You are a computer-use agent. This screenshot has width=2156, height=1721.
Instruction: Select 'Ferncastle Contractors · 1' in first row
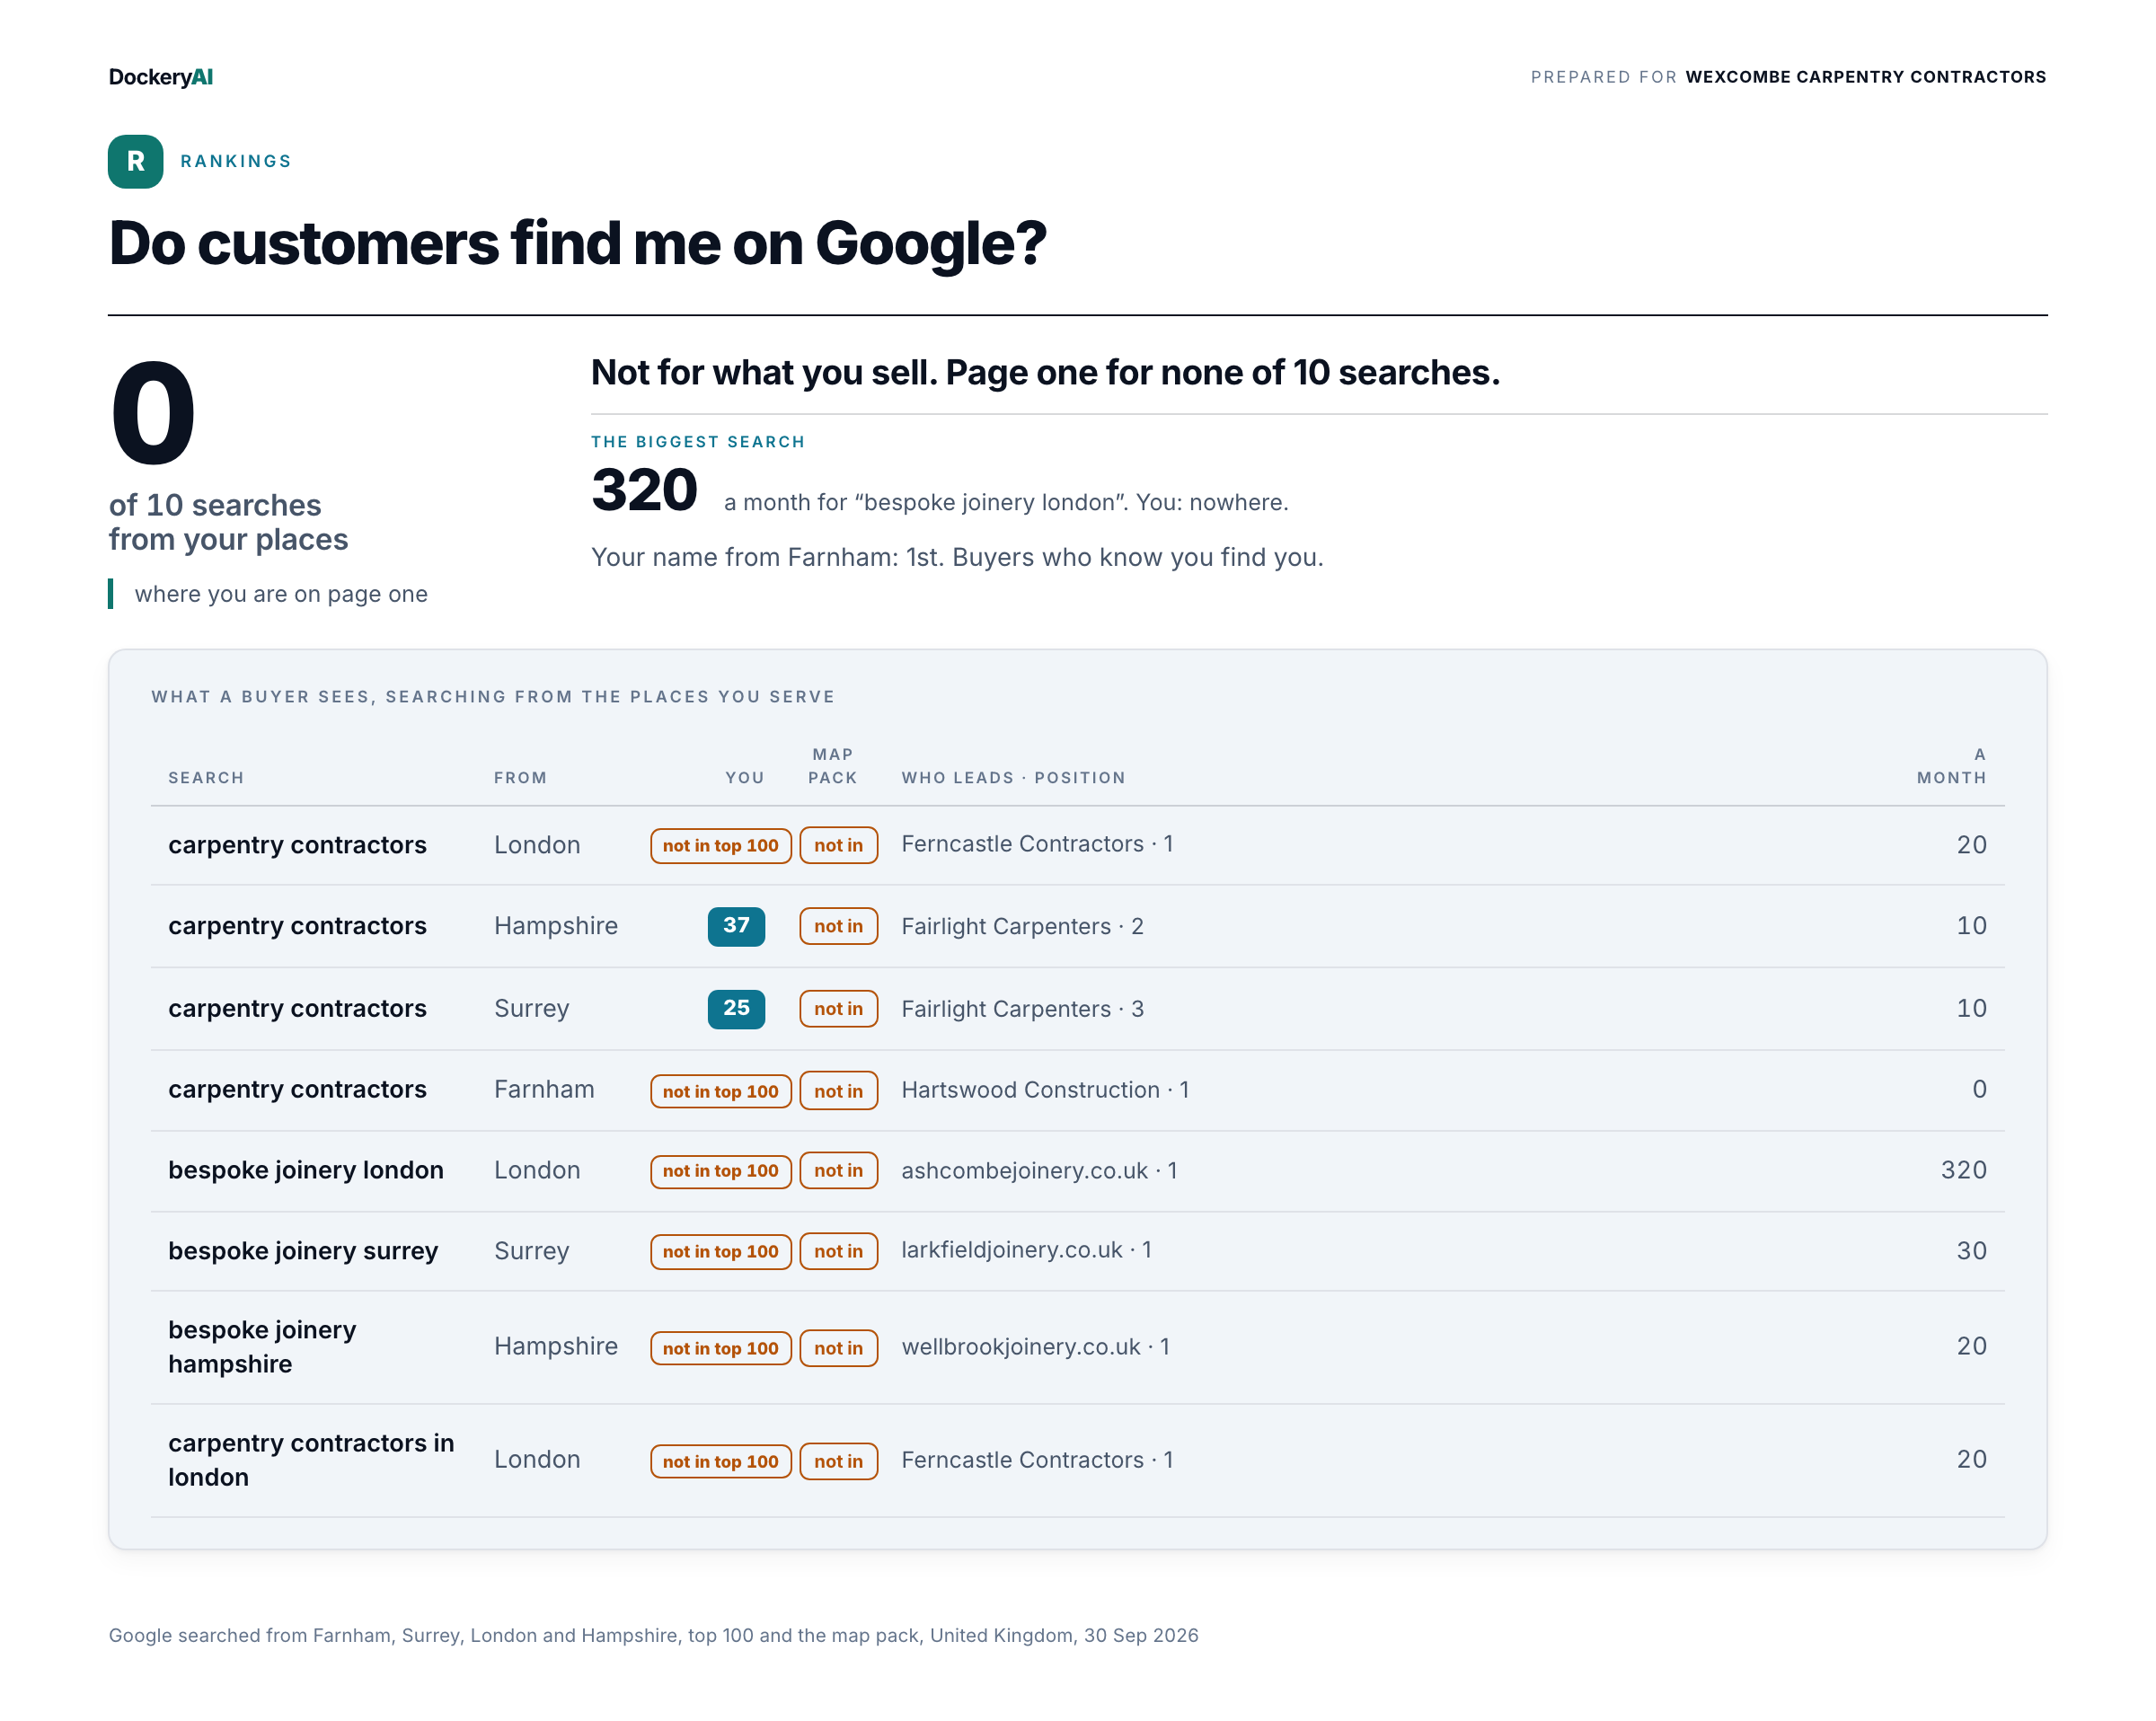click(1037, 843)
